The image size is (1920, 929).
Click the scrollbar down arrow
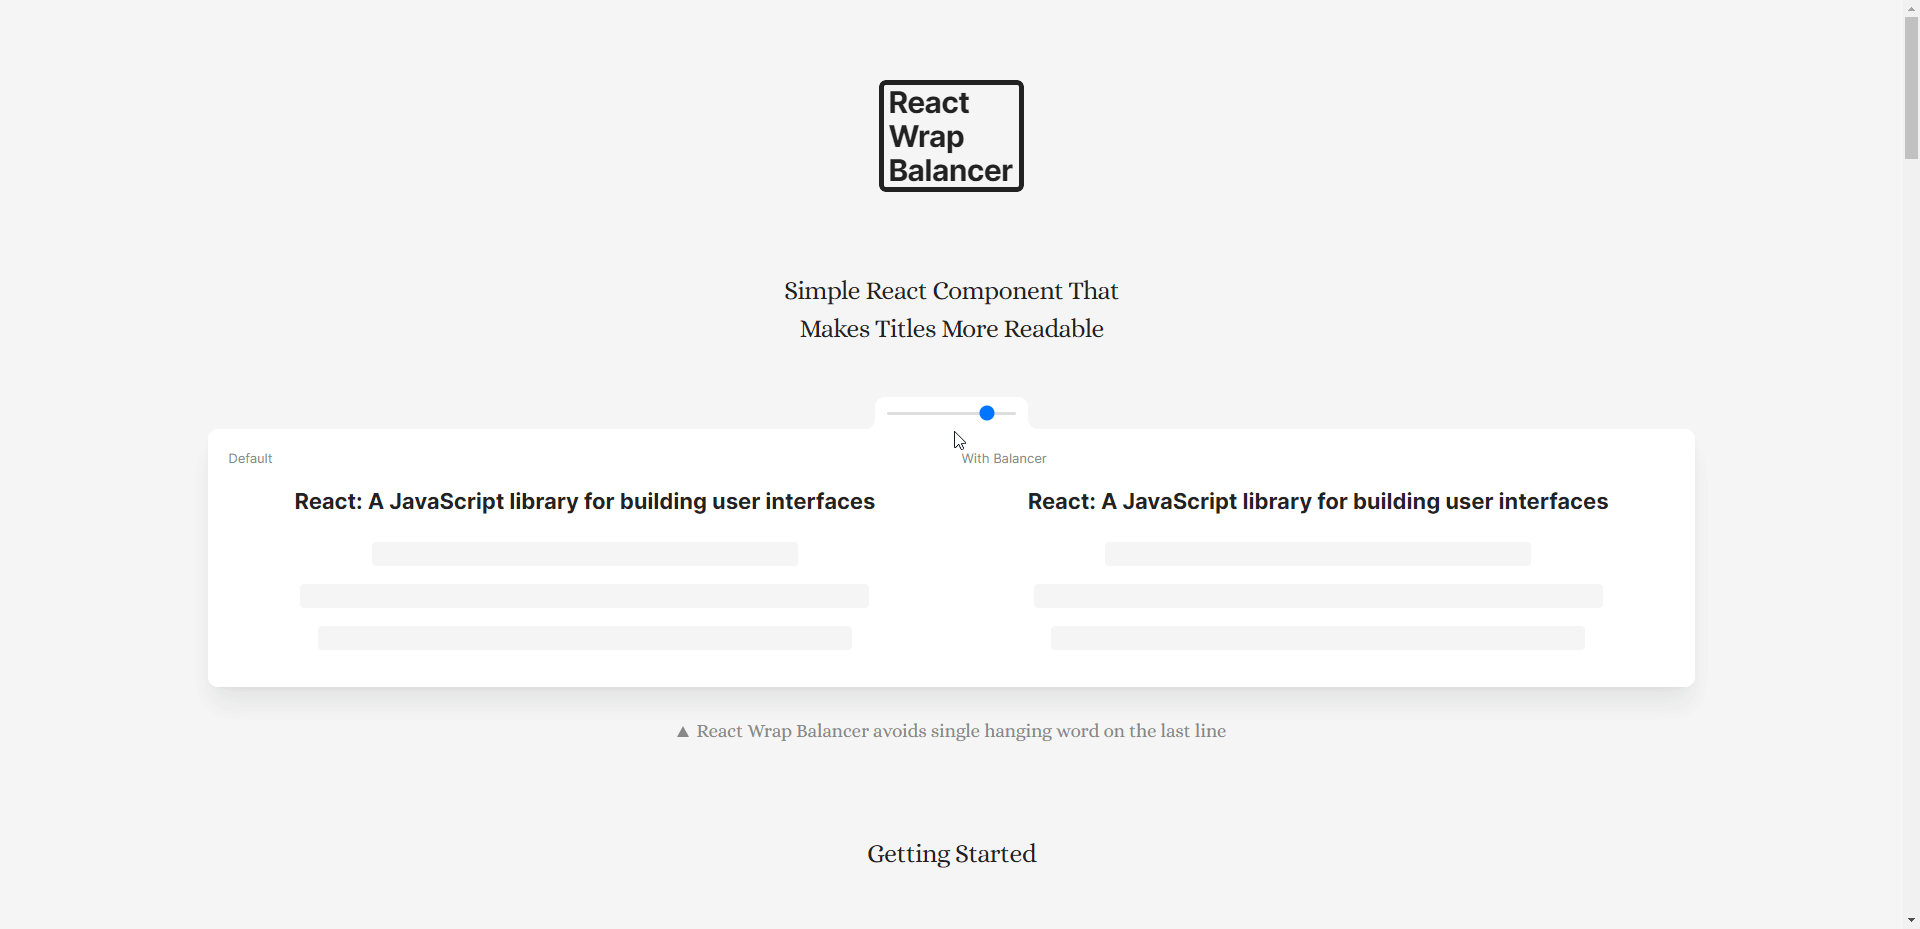(1910, 920)
